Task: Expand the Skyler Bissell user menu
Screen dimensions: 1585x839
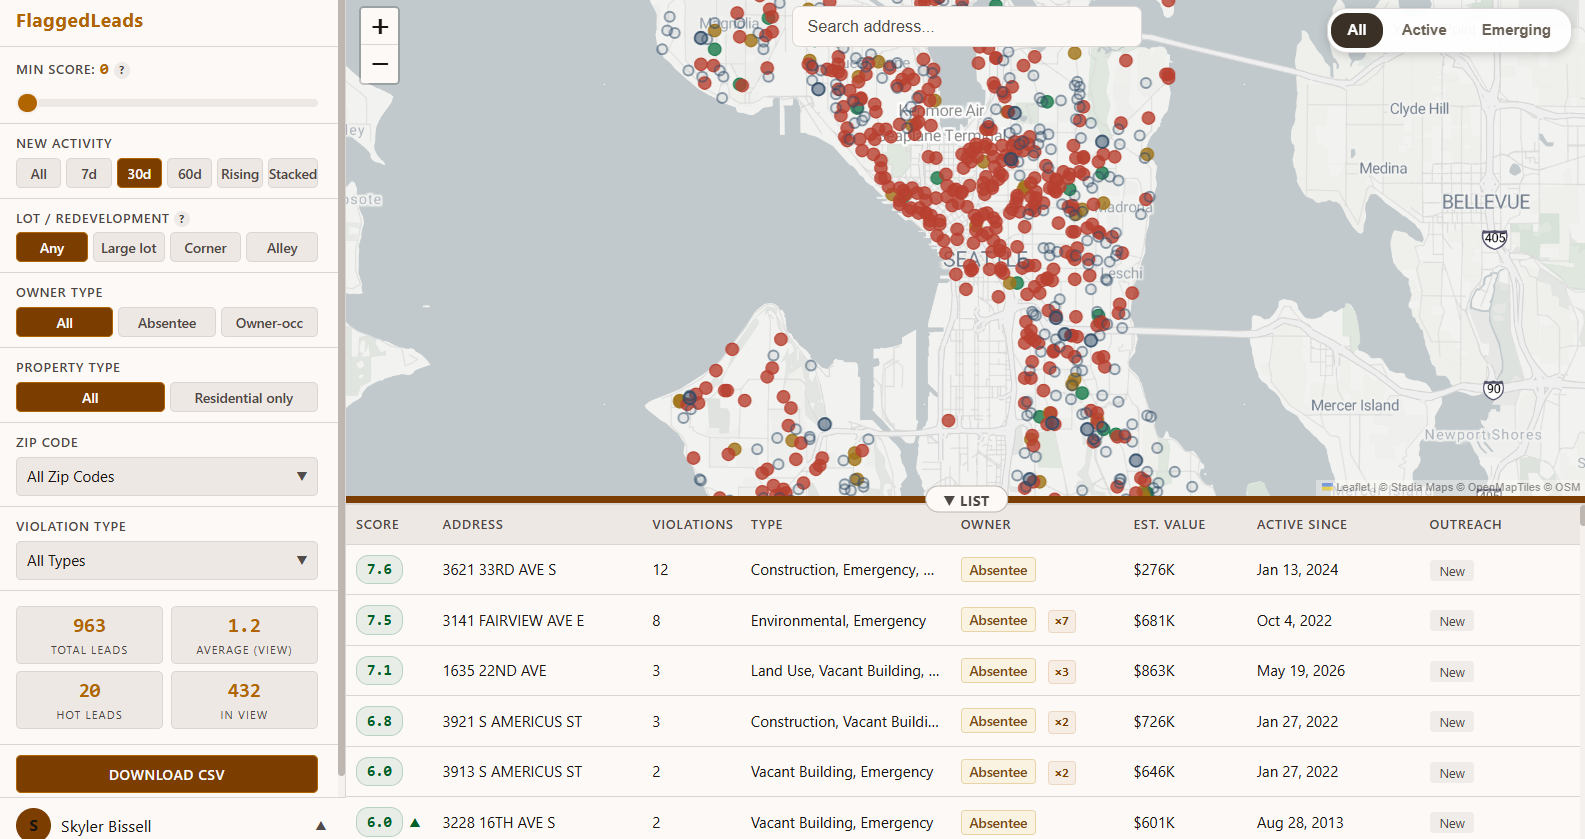Action: pyautogui.click(x=321, y=826)
